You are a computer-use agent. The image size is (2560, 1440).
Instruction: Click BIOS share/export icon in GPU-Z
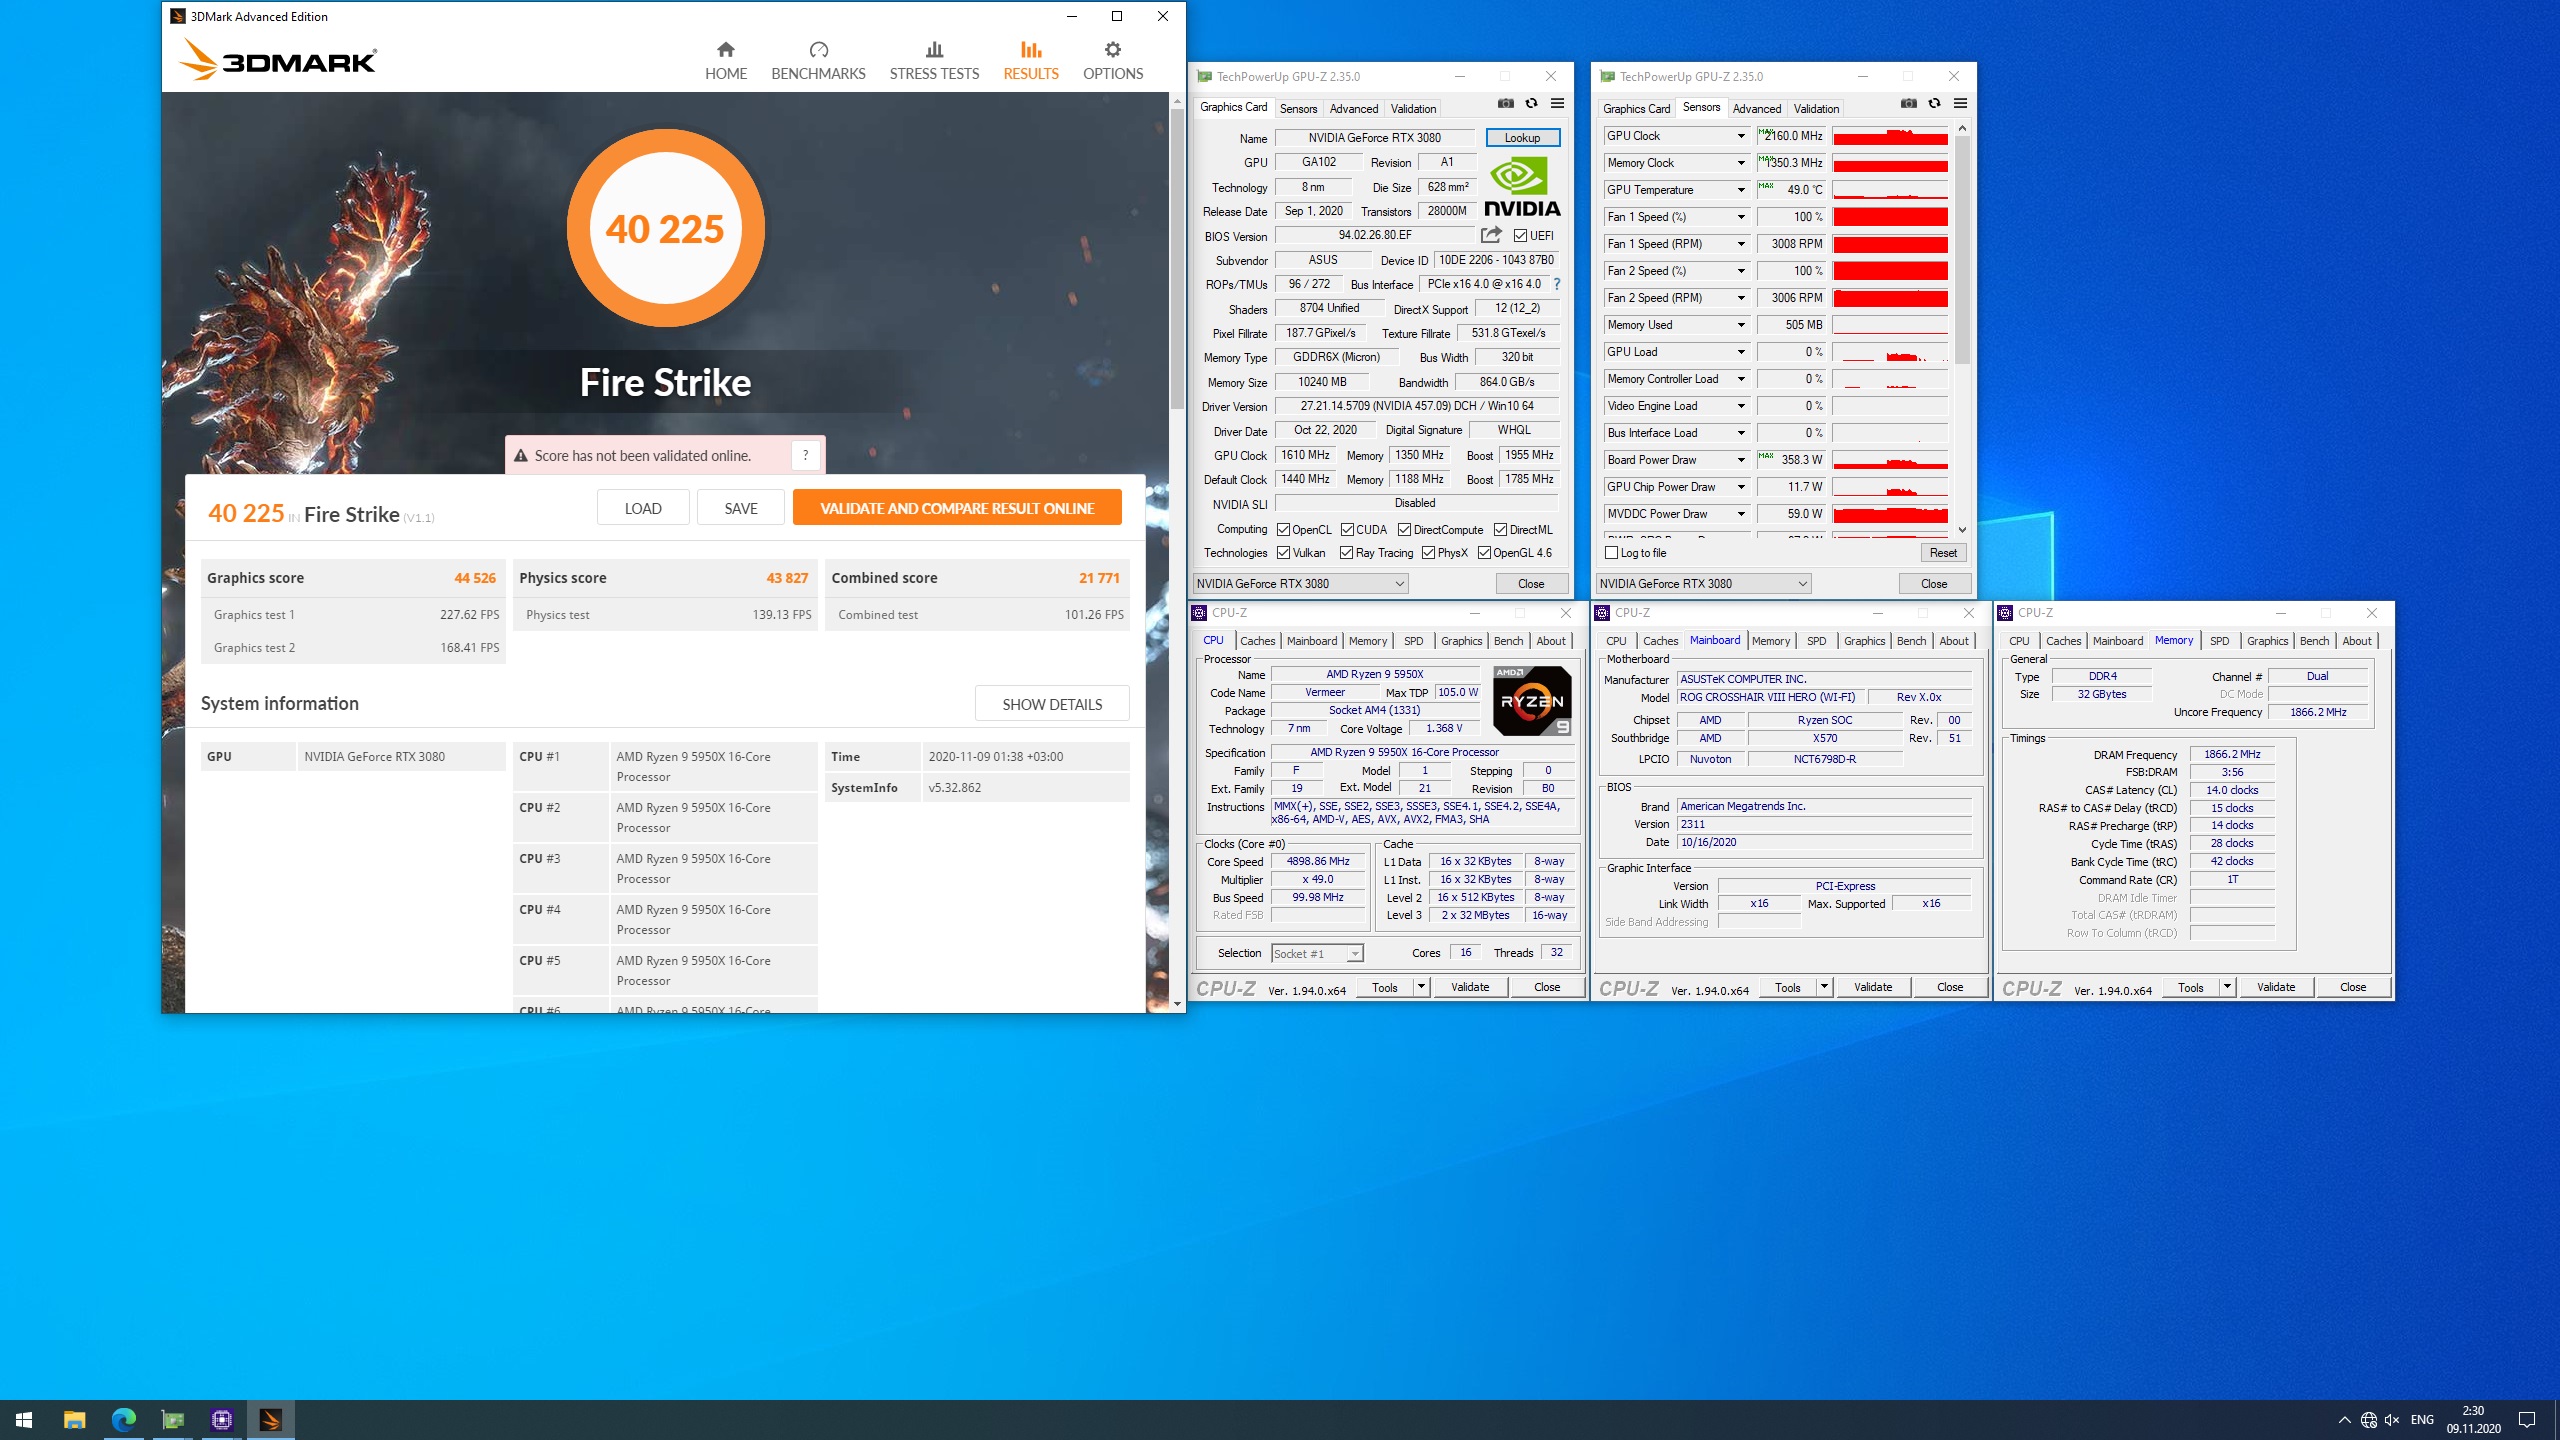(x=1491, y=235)
